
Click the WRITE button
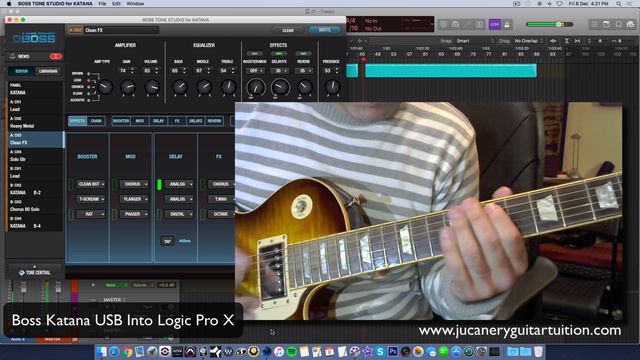coord(324,30)
